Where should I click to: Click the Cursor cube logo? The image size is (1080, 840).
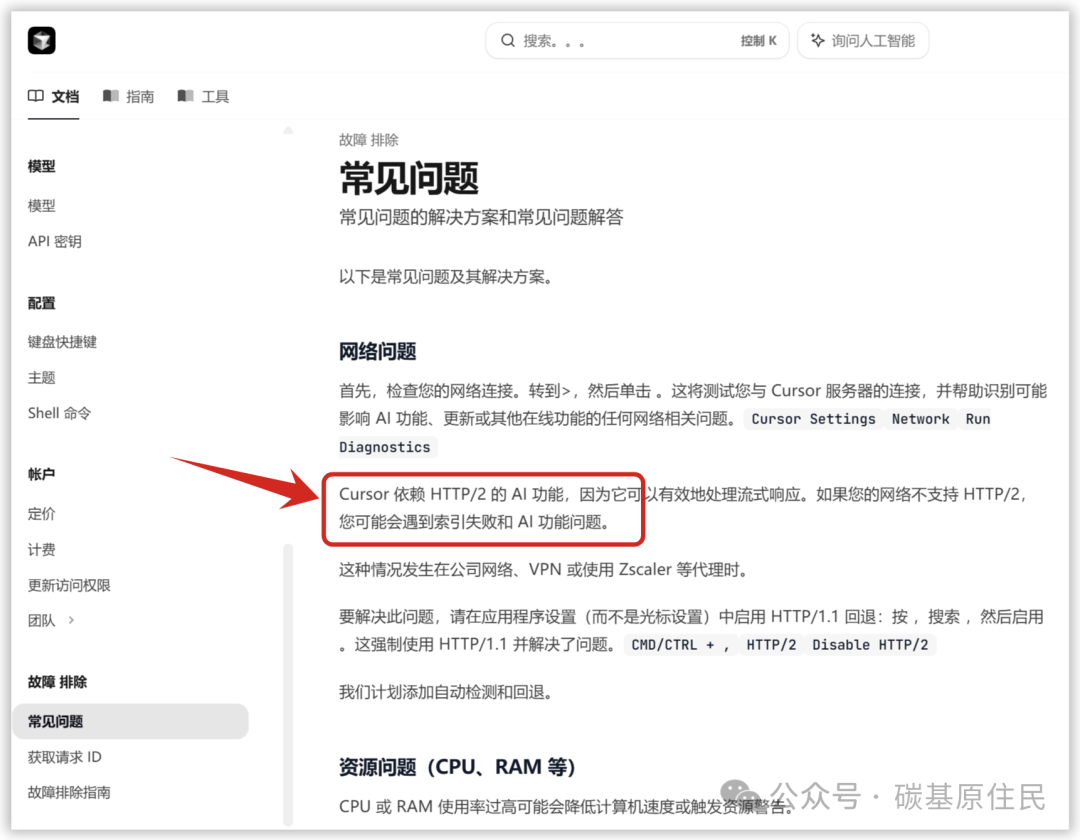[41, 41]
